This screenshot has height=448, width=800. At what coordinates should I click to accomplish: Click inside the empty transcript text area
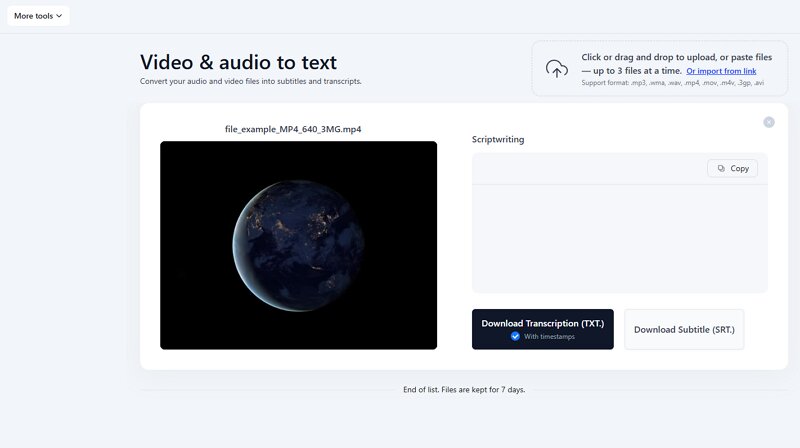[619, 238]
